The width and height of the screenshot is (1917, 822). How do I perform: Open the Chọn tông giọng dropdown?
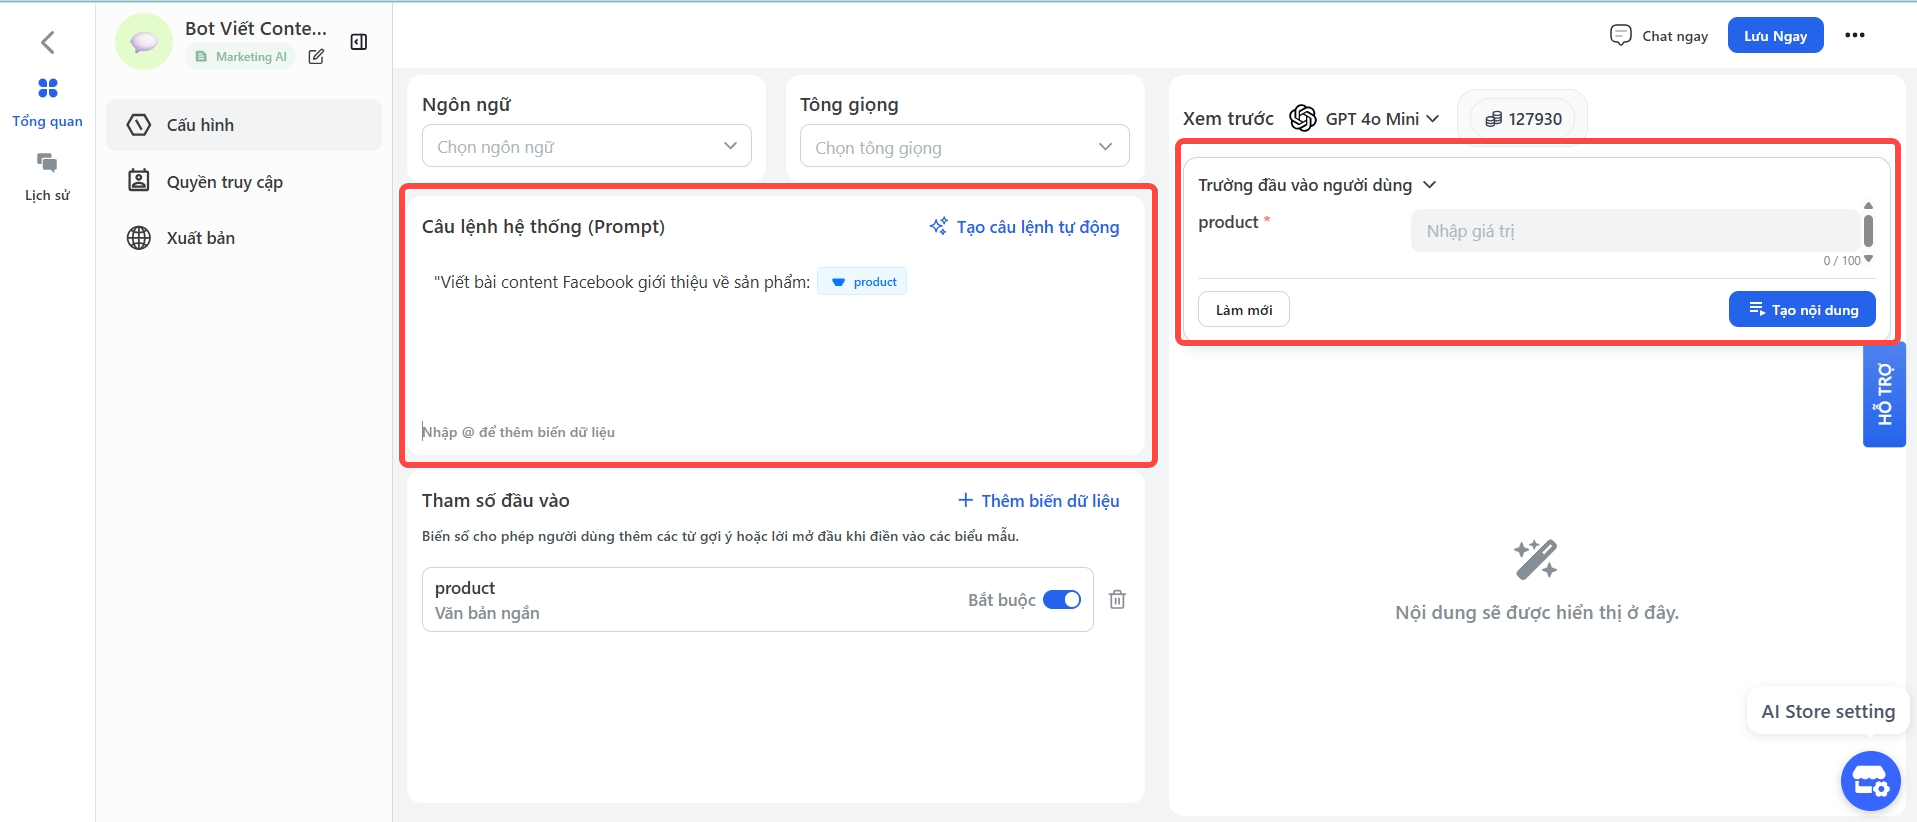coord(964,147)
